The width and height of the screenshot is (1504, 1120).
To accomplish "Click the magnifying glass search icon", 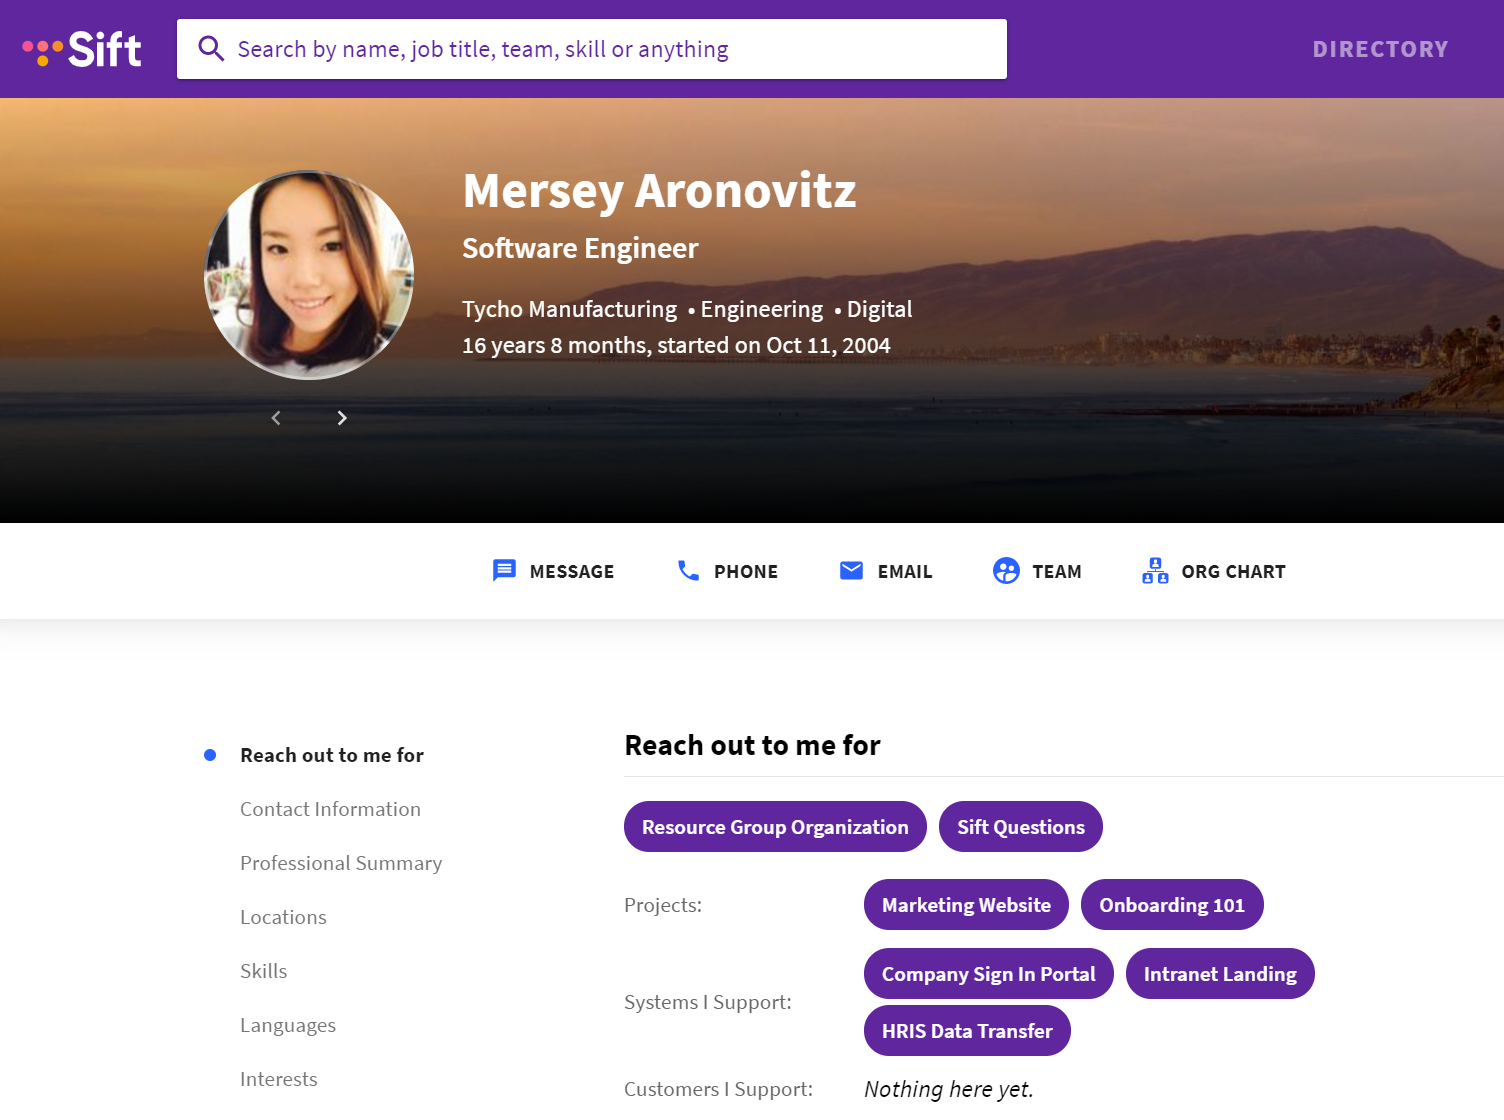I will pyautogui.click(x=211, y=49).
